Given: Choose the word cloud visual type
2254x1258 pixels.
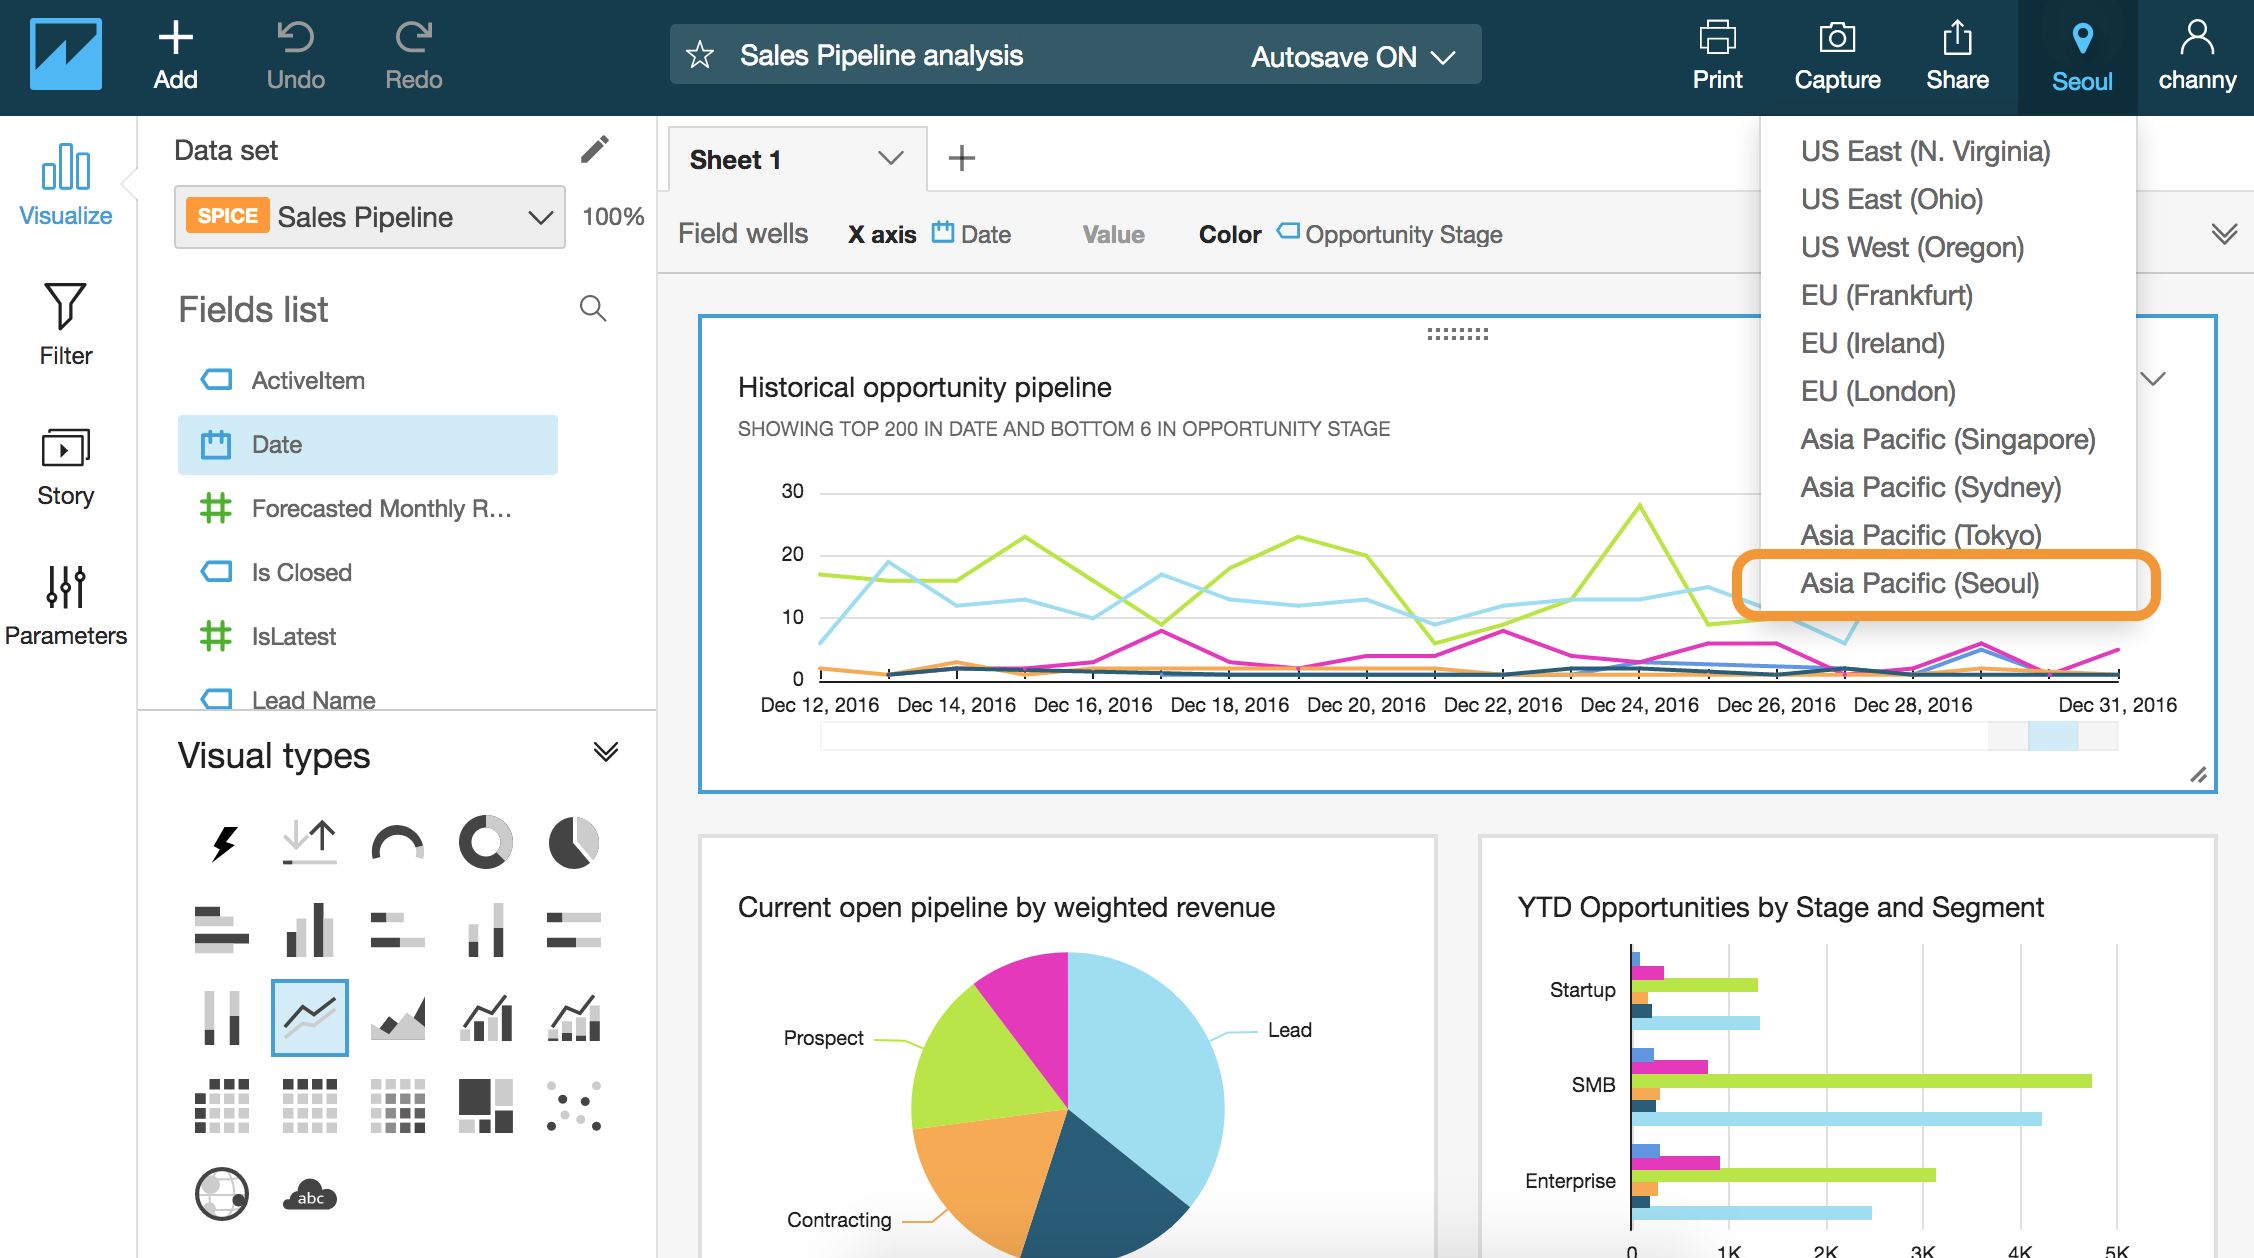Looking at the screenshot, I should (x=310, y=1194).
